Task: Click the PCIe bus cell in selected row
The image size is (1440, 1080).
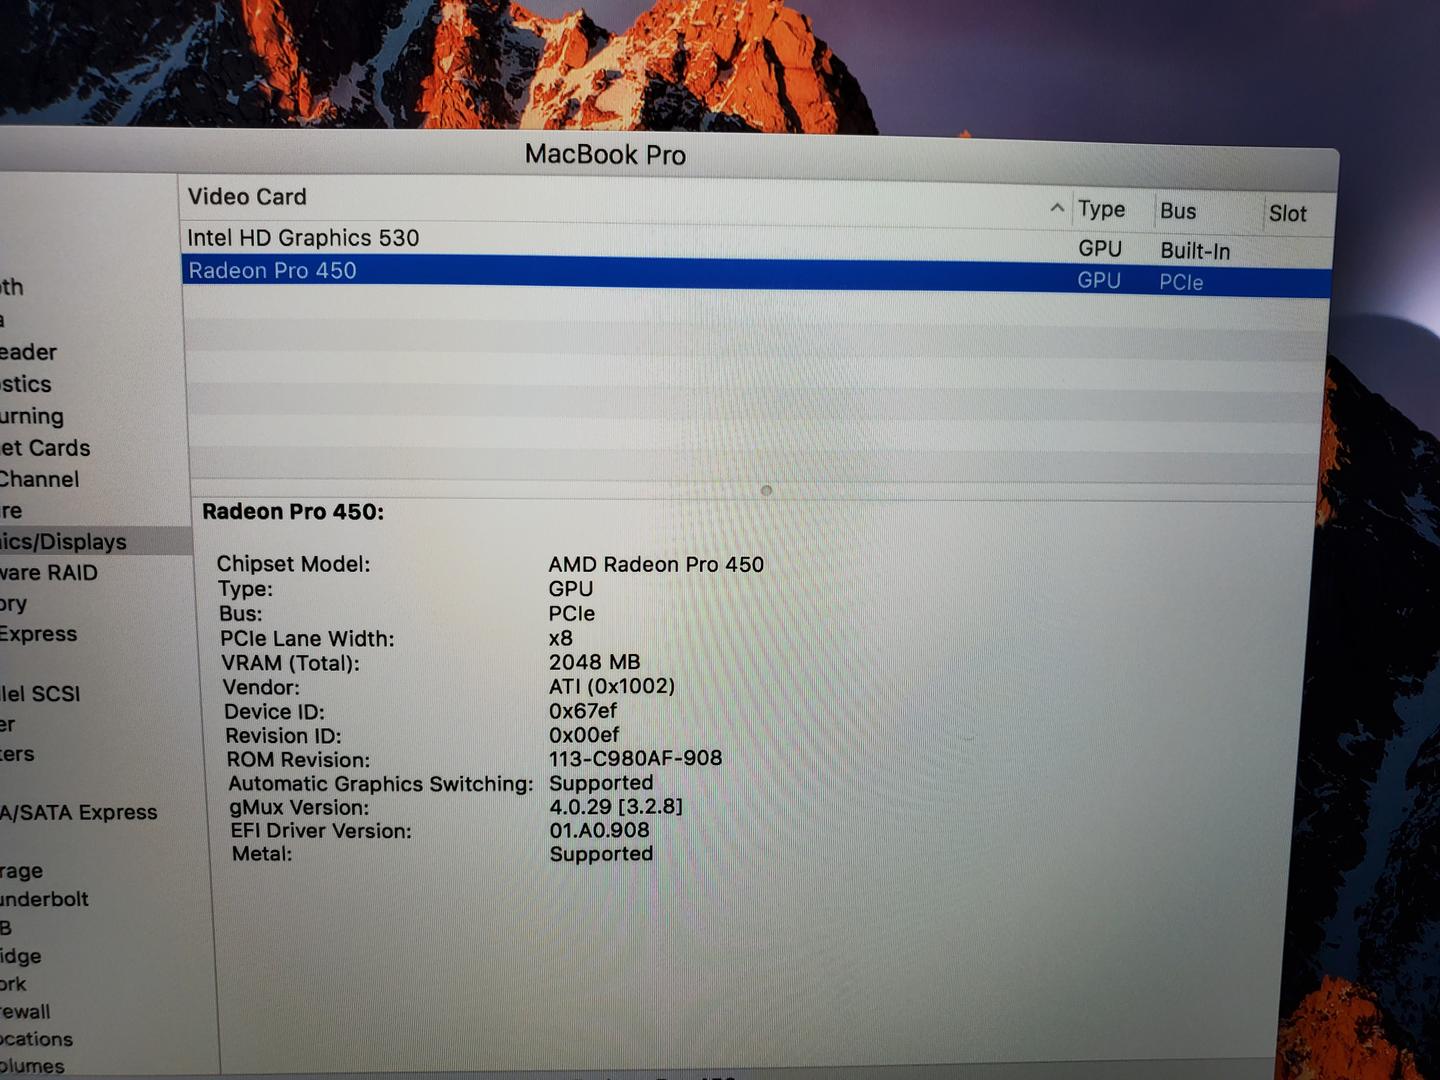Action: (1181, 283)
